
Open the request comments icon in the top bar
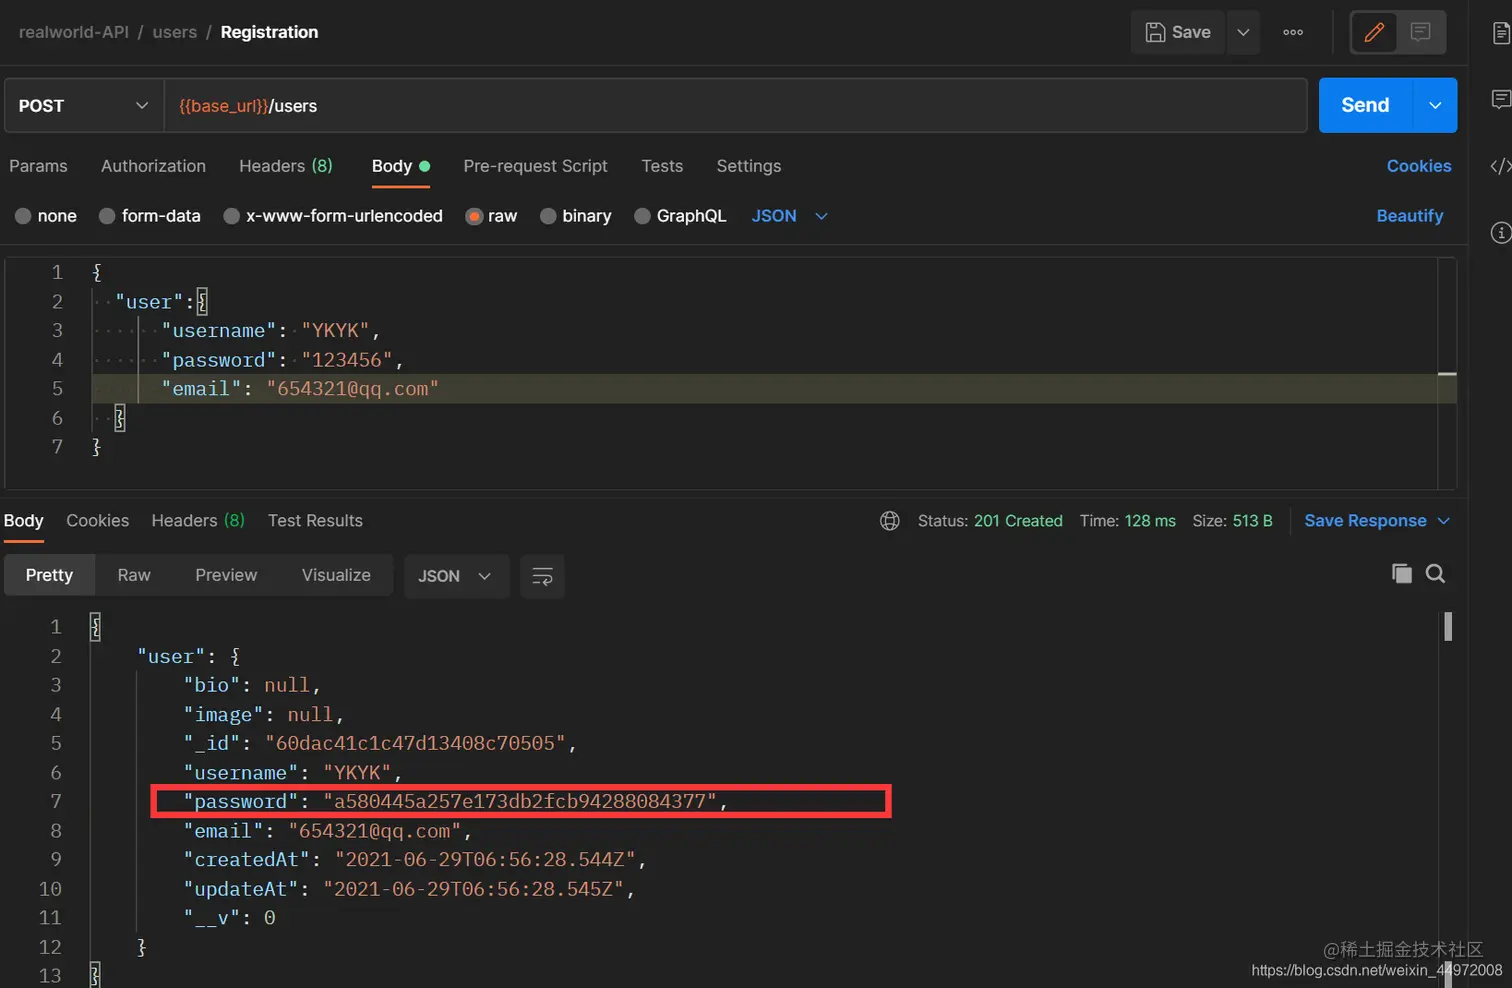coord(1420,32)
